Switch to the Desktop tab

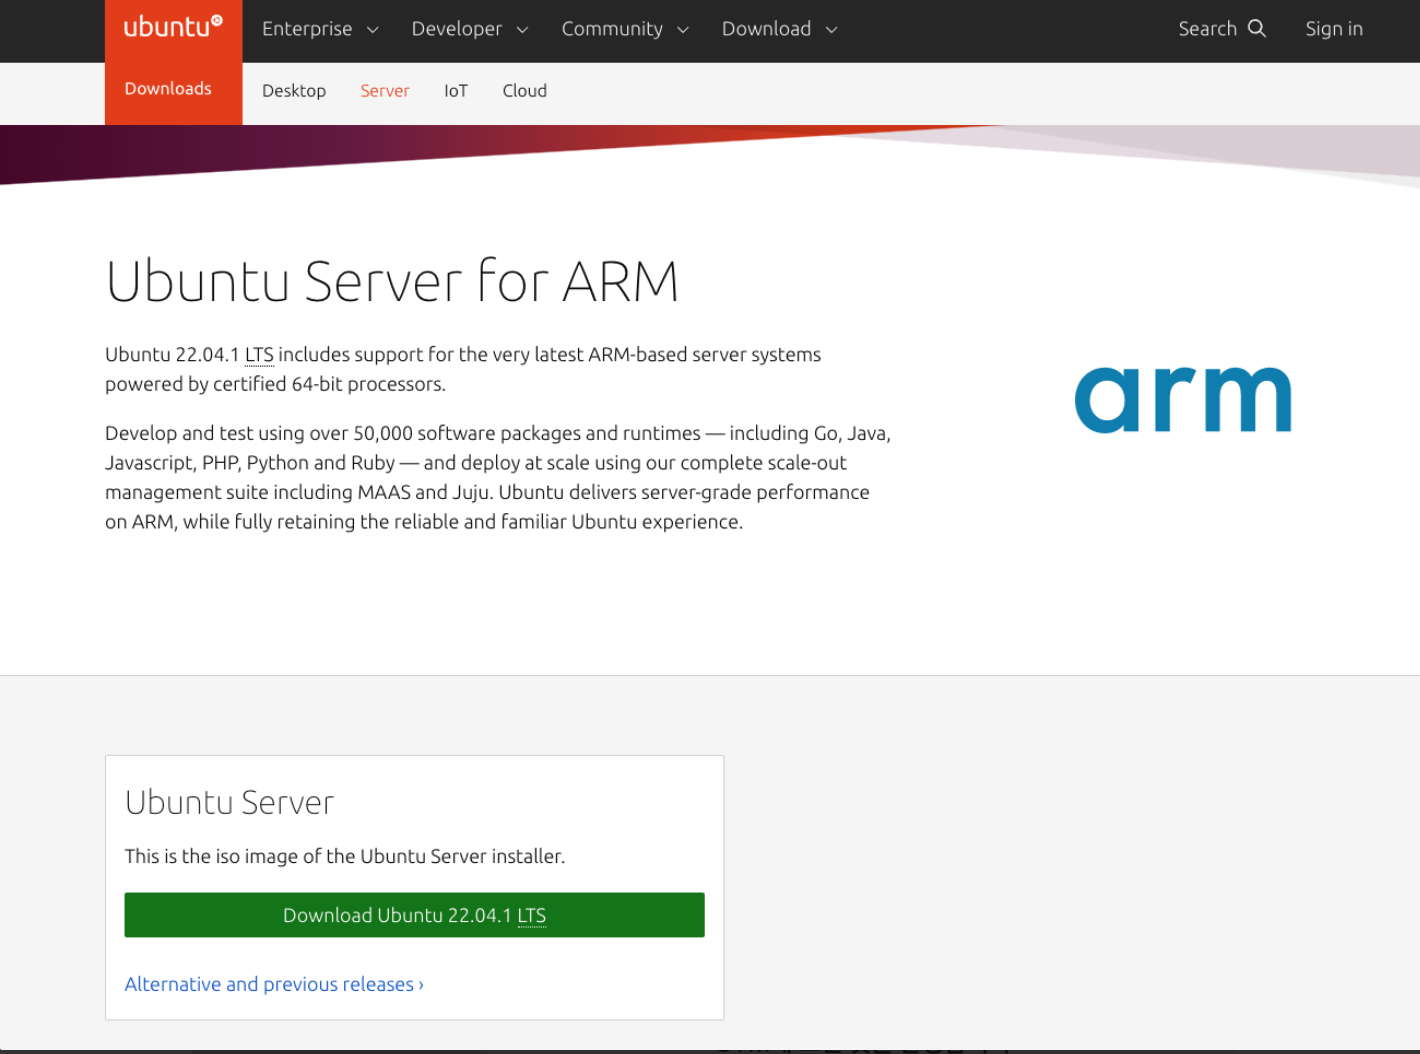(294, 91)
